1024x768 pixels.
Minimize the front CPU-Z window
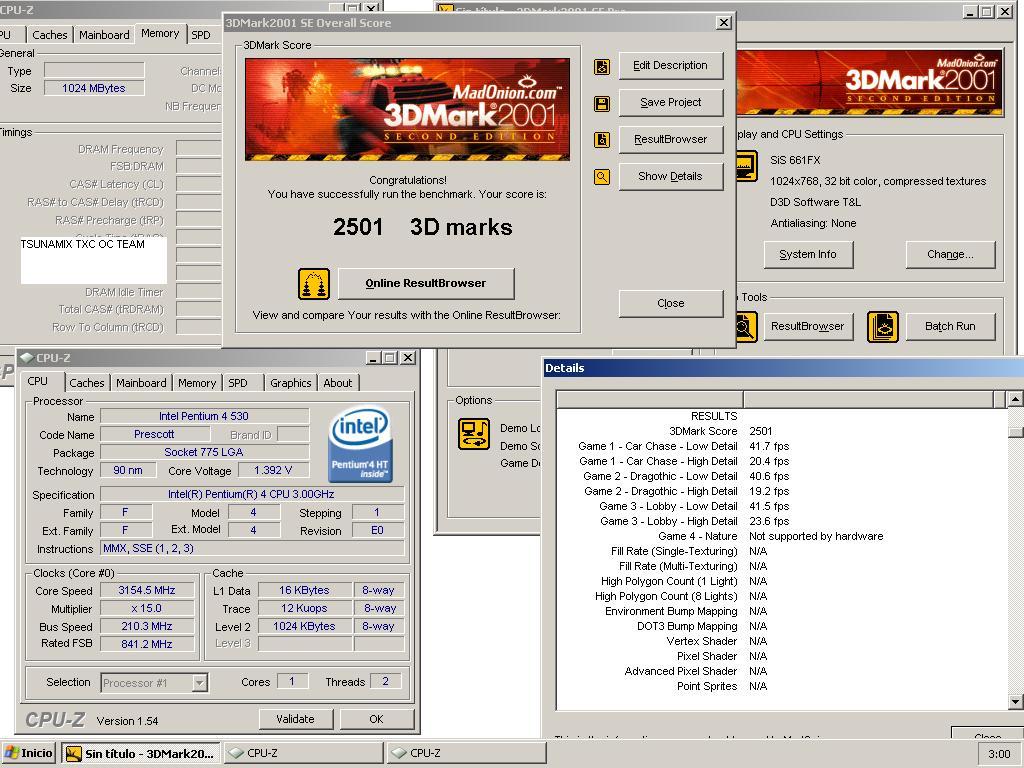coord(373,358)
